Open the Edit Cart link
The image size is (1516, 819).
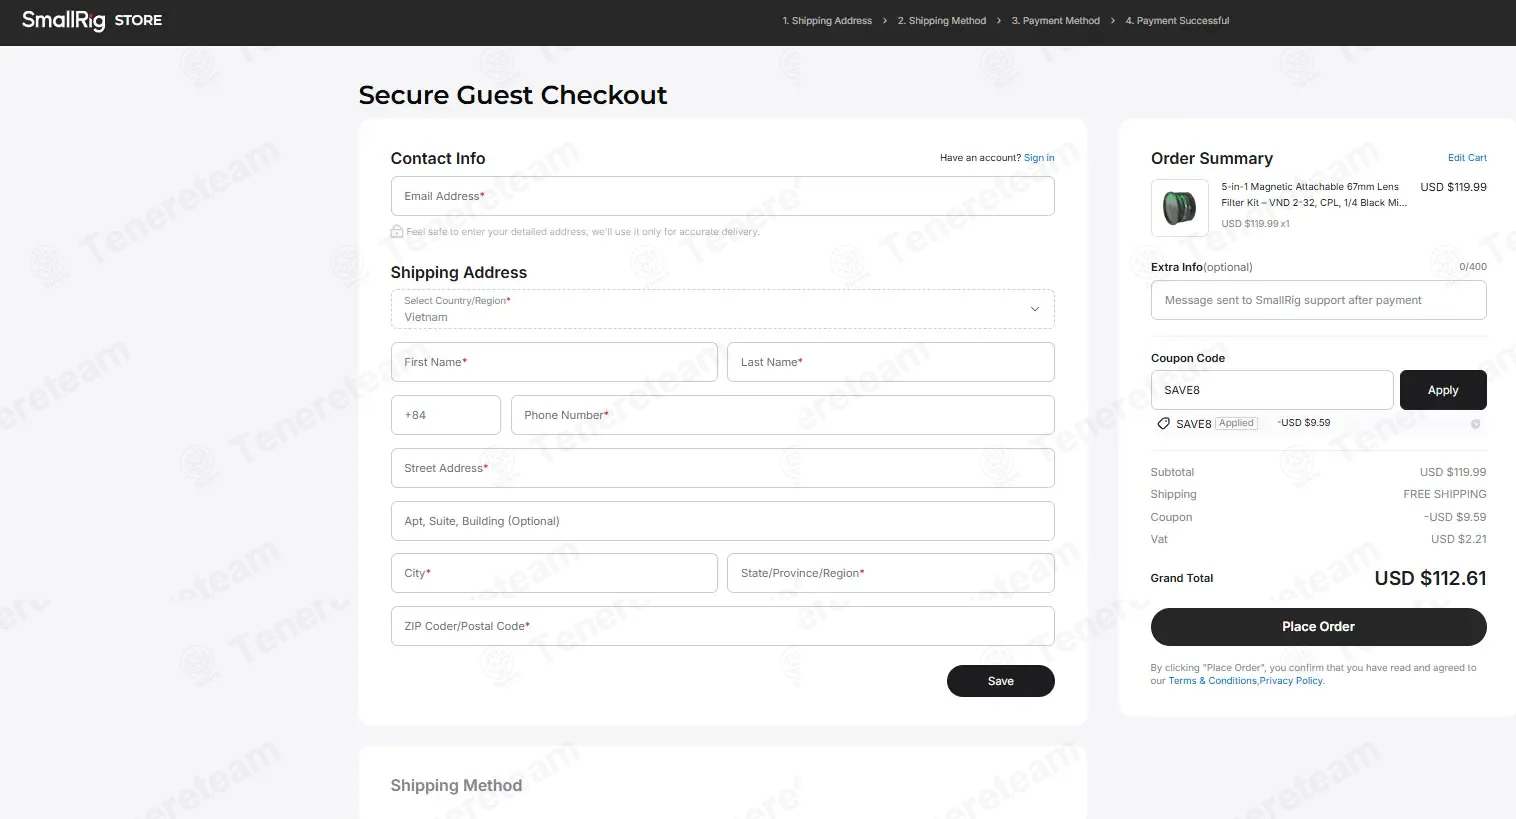1467,158
